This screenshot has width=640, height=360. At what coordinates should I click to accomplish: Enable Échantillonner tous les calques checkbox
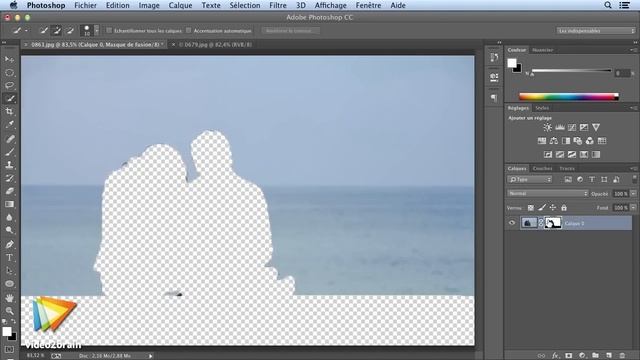click(109, 30)
